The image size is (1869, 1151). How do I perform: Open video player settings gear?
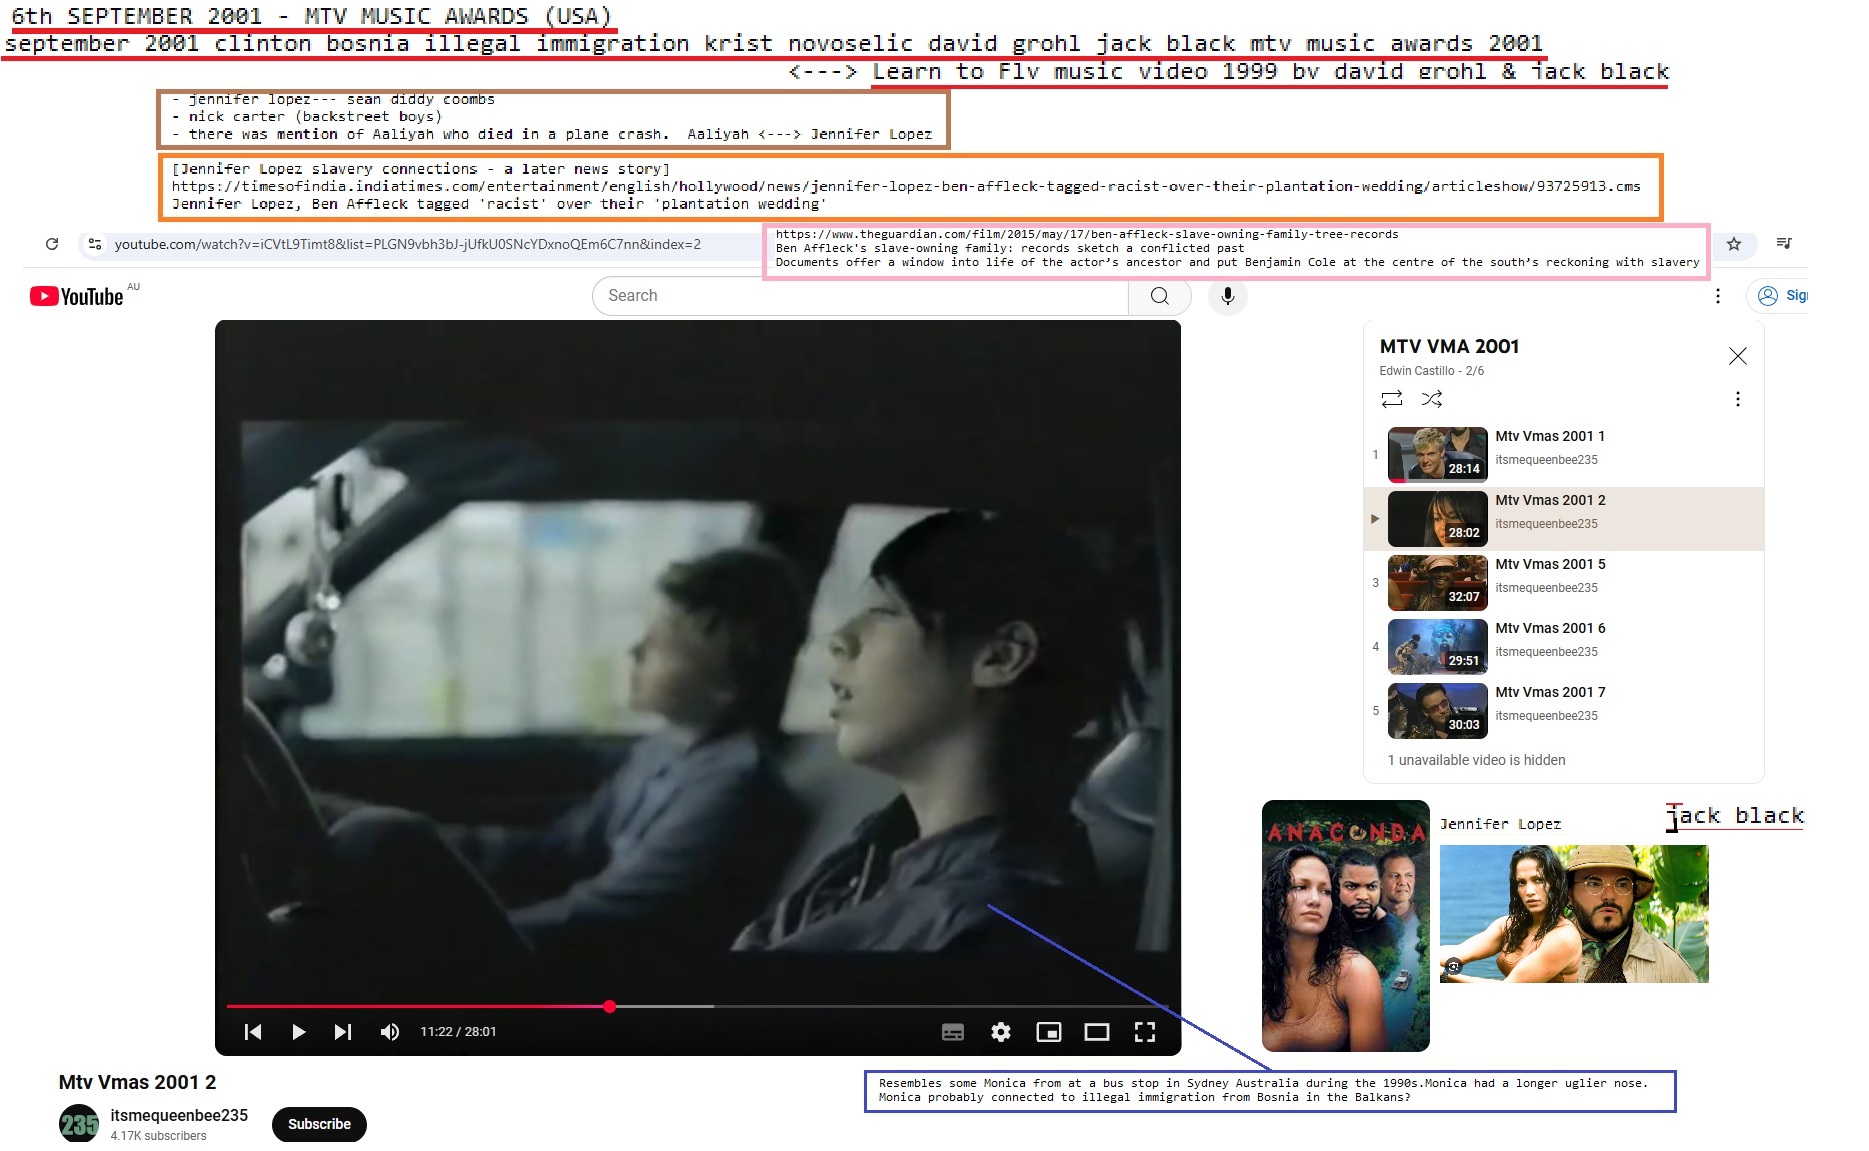coord(1001,1032)
